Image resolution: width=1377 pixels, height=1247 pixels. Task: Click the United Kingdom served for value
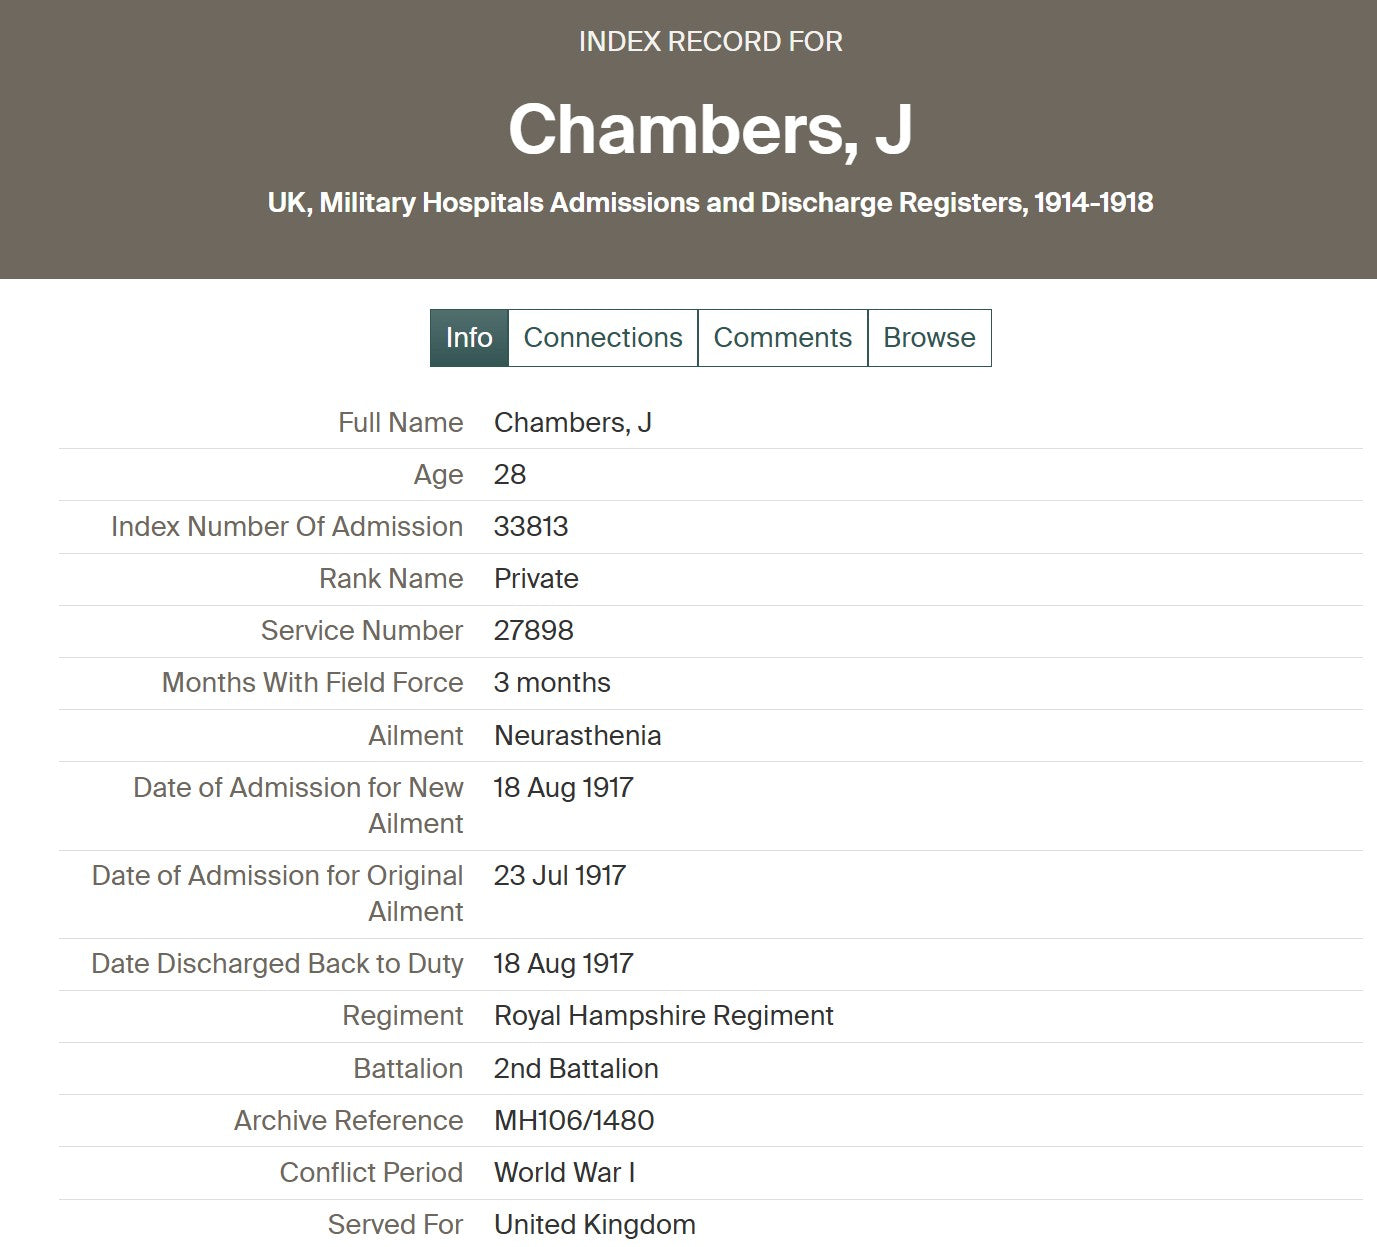pyautogui.click(x=595, y=1225)
